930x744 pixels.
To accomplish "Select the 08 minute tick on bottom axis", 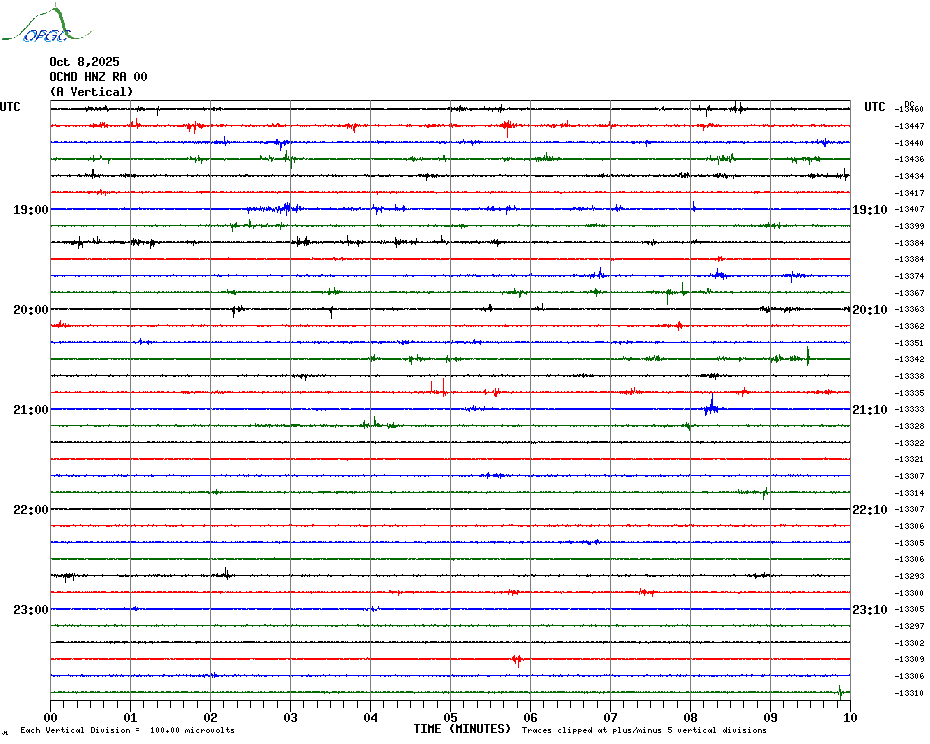I will coord(690,717).
